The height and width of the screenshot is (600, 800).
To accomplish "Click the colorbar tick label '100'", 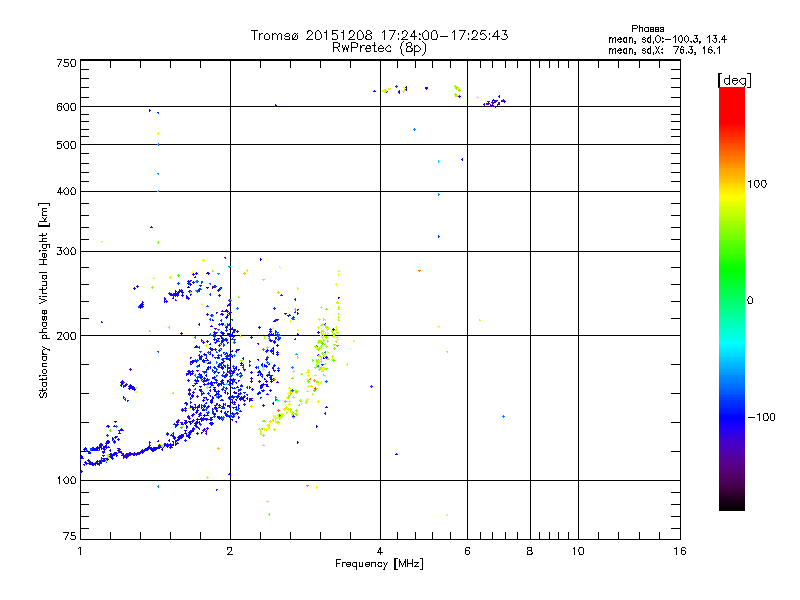I will coord(757,184).
